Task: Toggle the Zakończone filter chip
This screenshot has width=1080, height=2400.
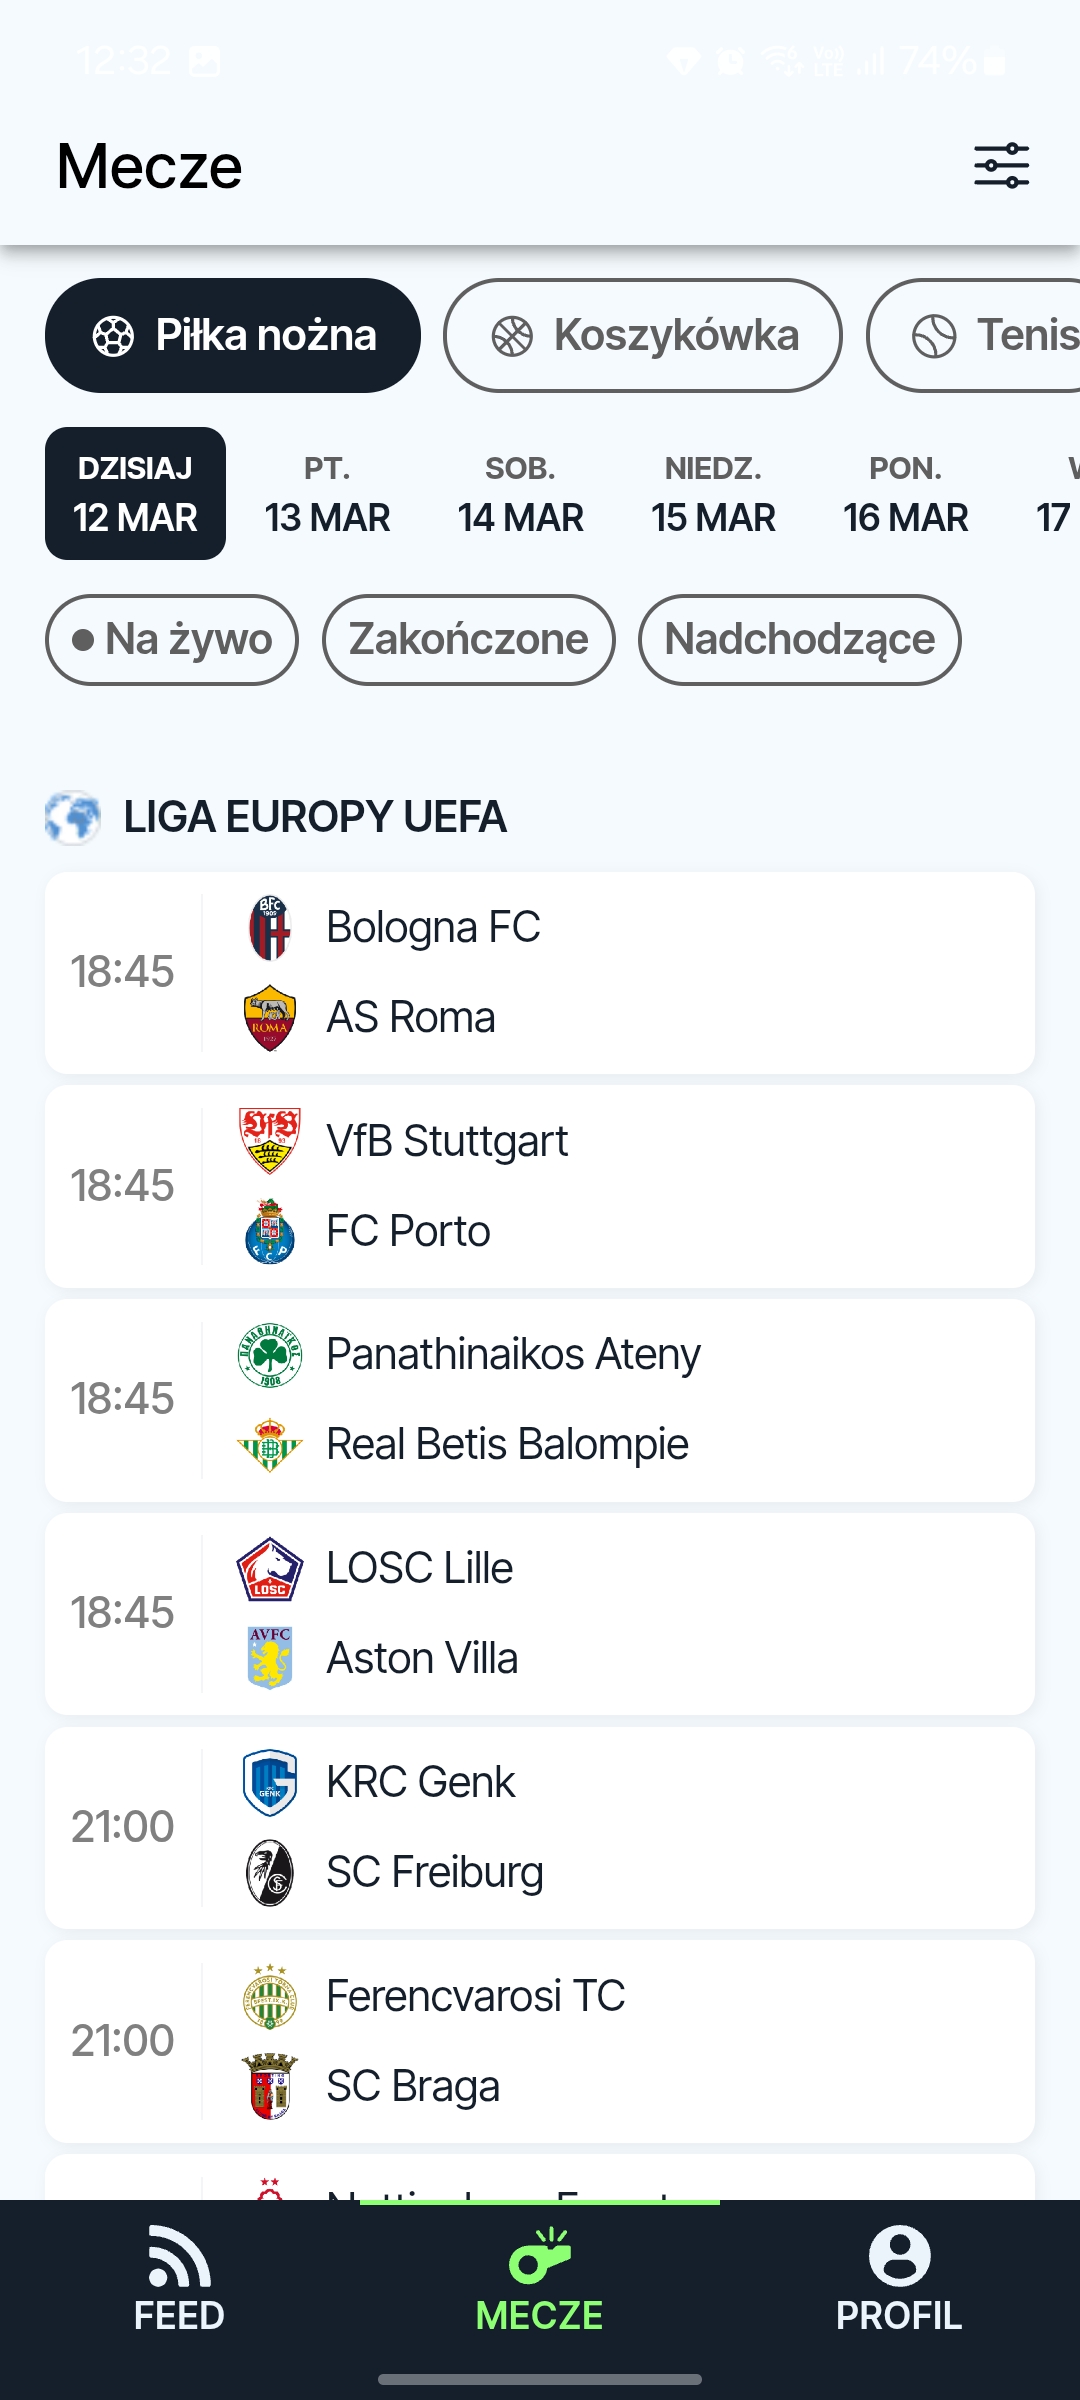Action: [x=469, y=640]
